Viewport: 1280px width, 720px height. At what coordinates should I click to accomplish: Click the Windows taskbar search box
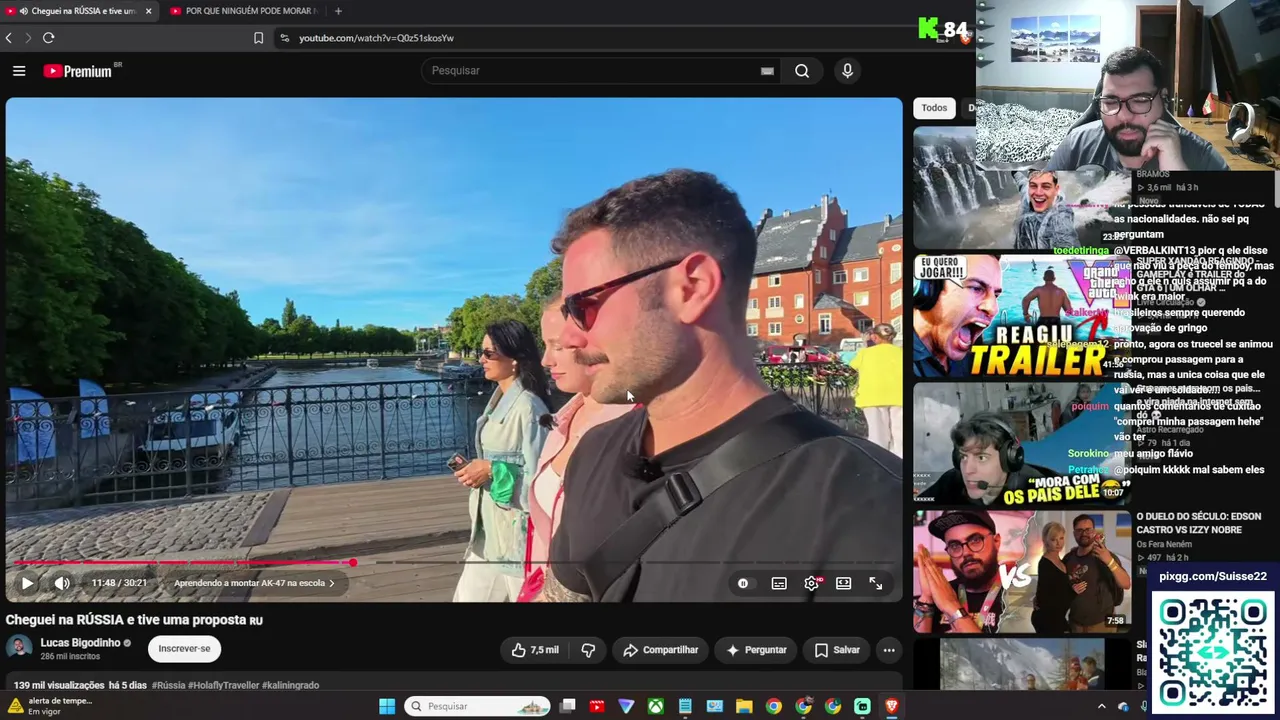click(477, 706)
